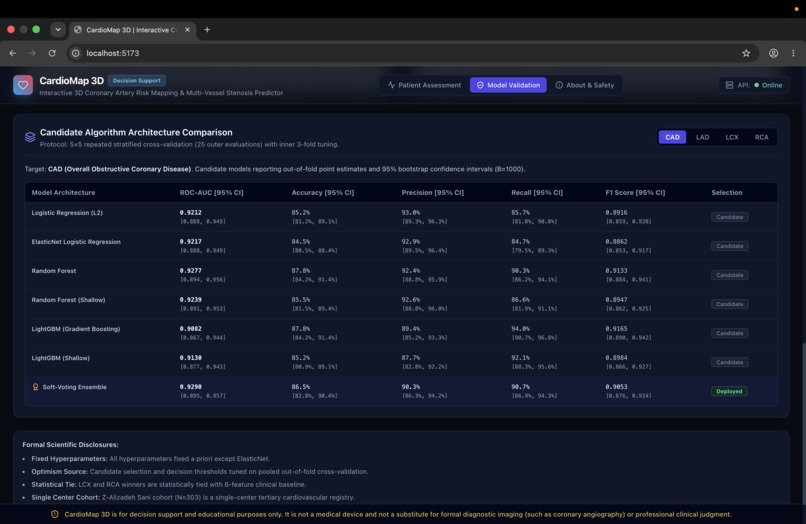Click the trophy icon on Soft-Voting Ensemble row
806x524 pixels.
pyautogui.click(x=35, y=387)
